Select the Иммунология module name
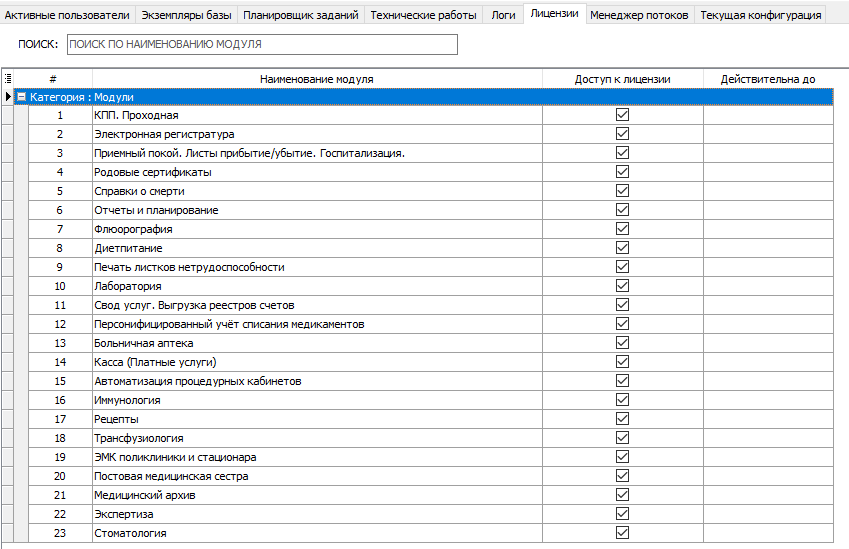 click(317, 400)
